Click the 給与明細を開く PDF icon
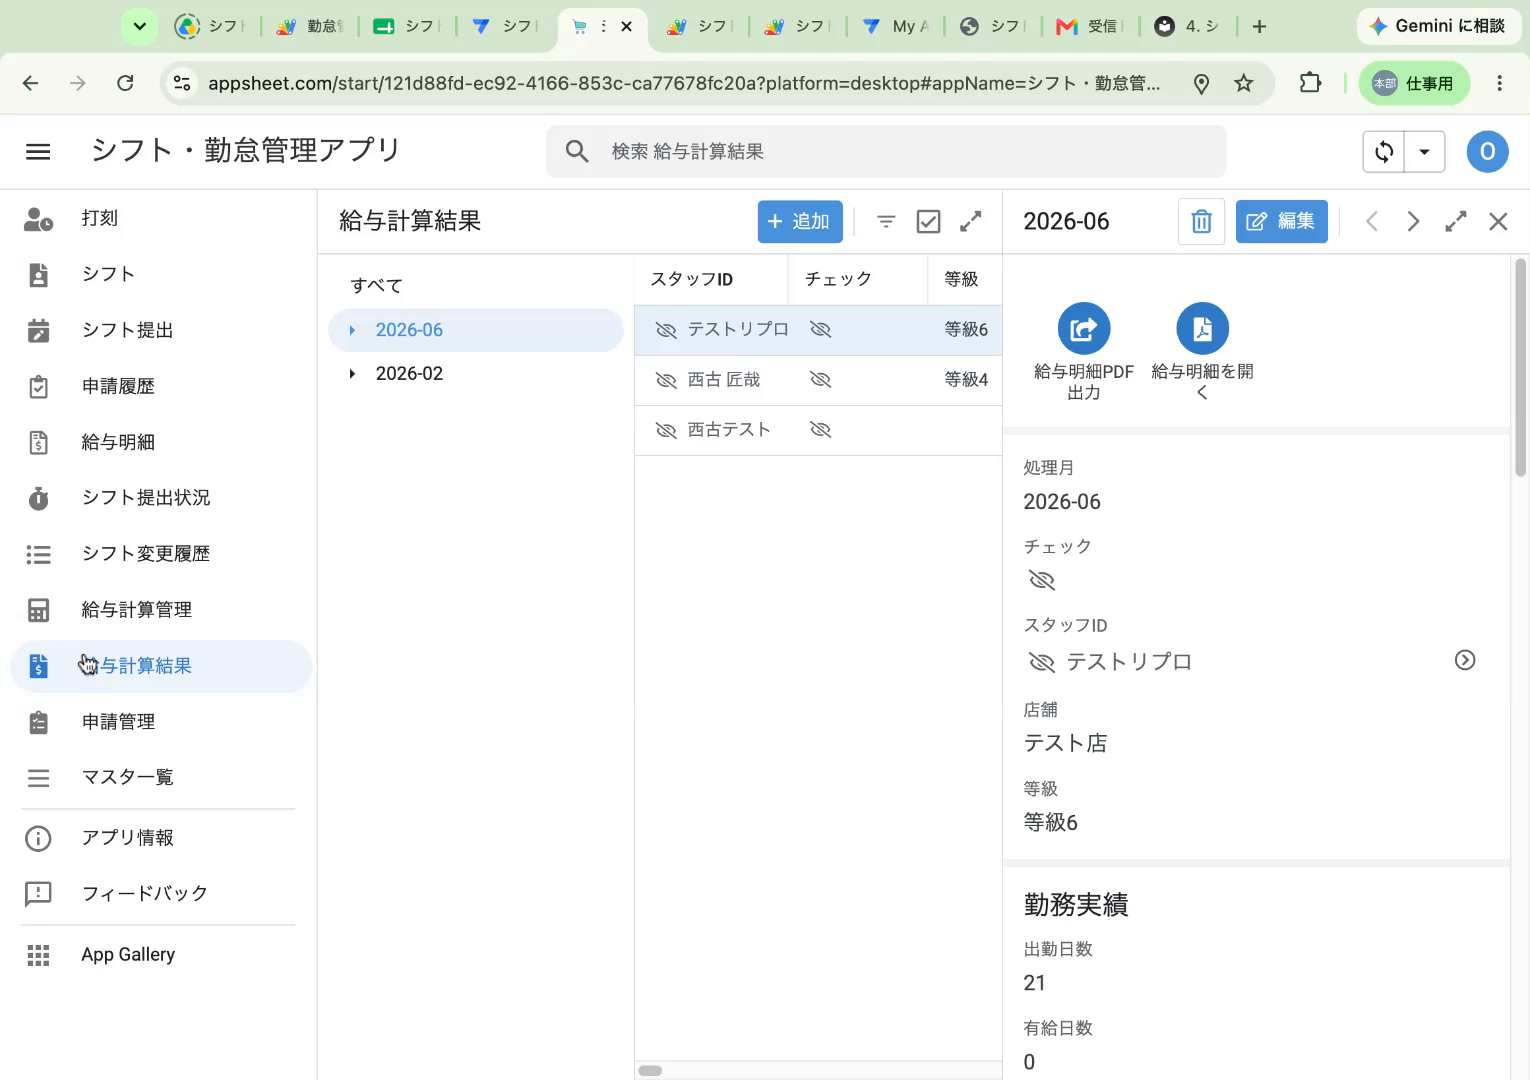 (1202, 329)
